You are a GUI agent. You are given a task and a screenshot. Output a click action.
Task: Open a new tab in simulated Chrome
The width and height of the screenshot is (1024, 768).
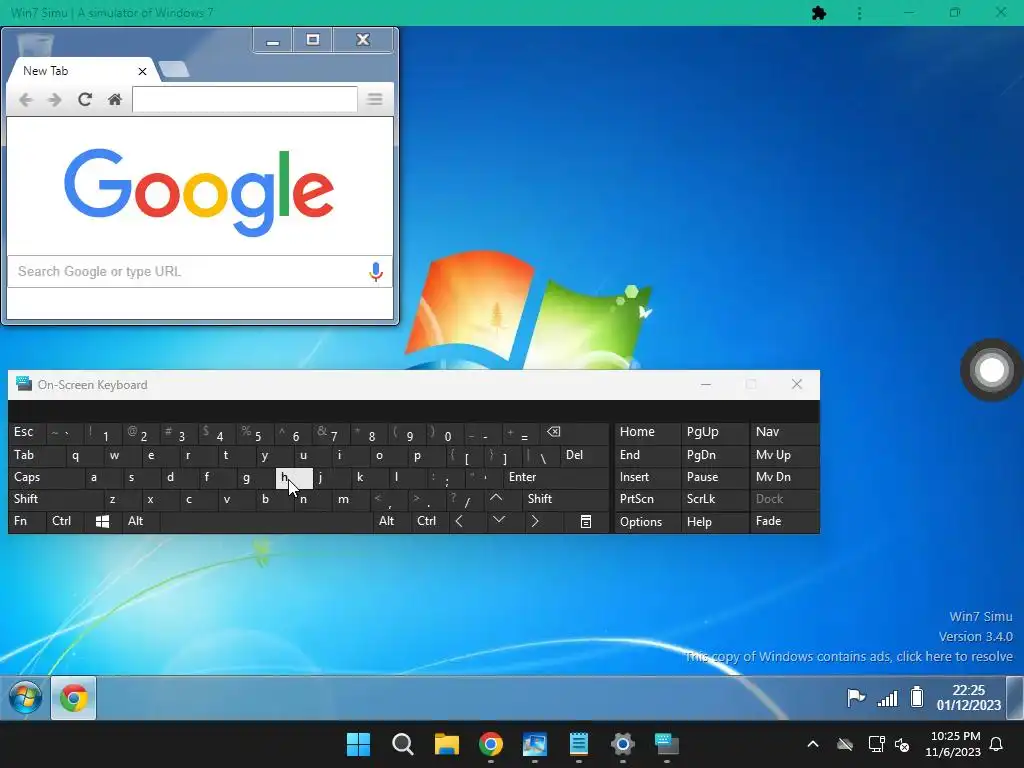(x=174, y=69)
